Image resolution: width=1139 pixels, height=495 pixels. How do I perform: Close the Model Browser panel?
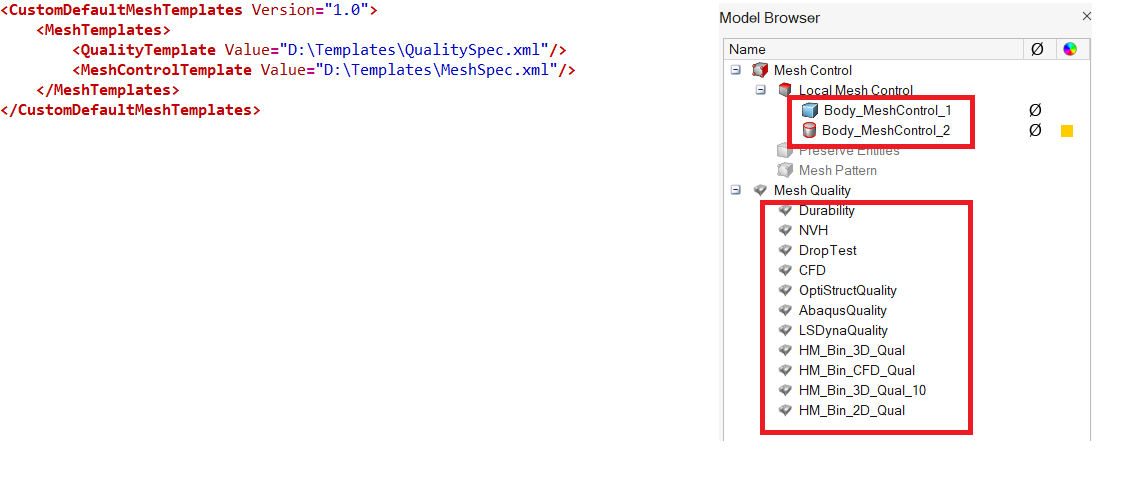tap(1087, 17)
